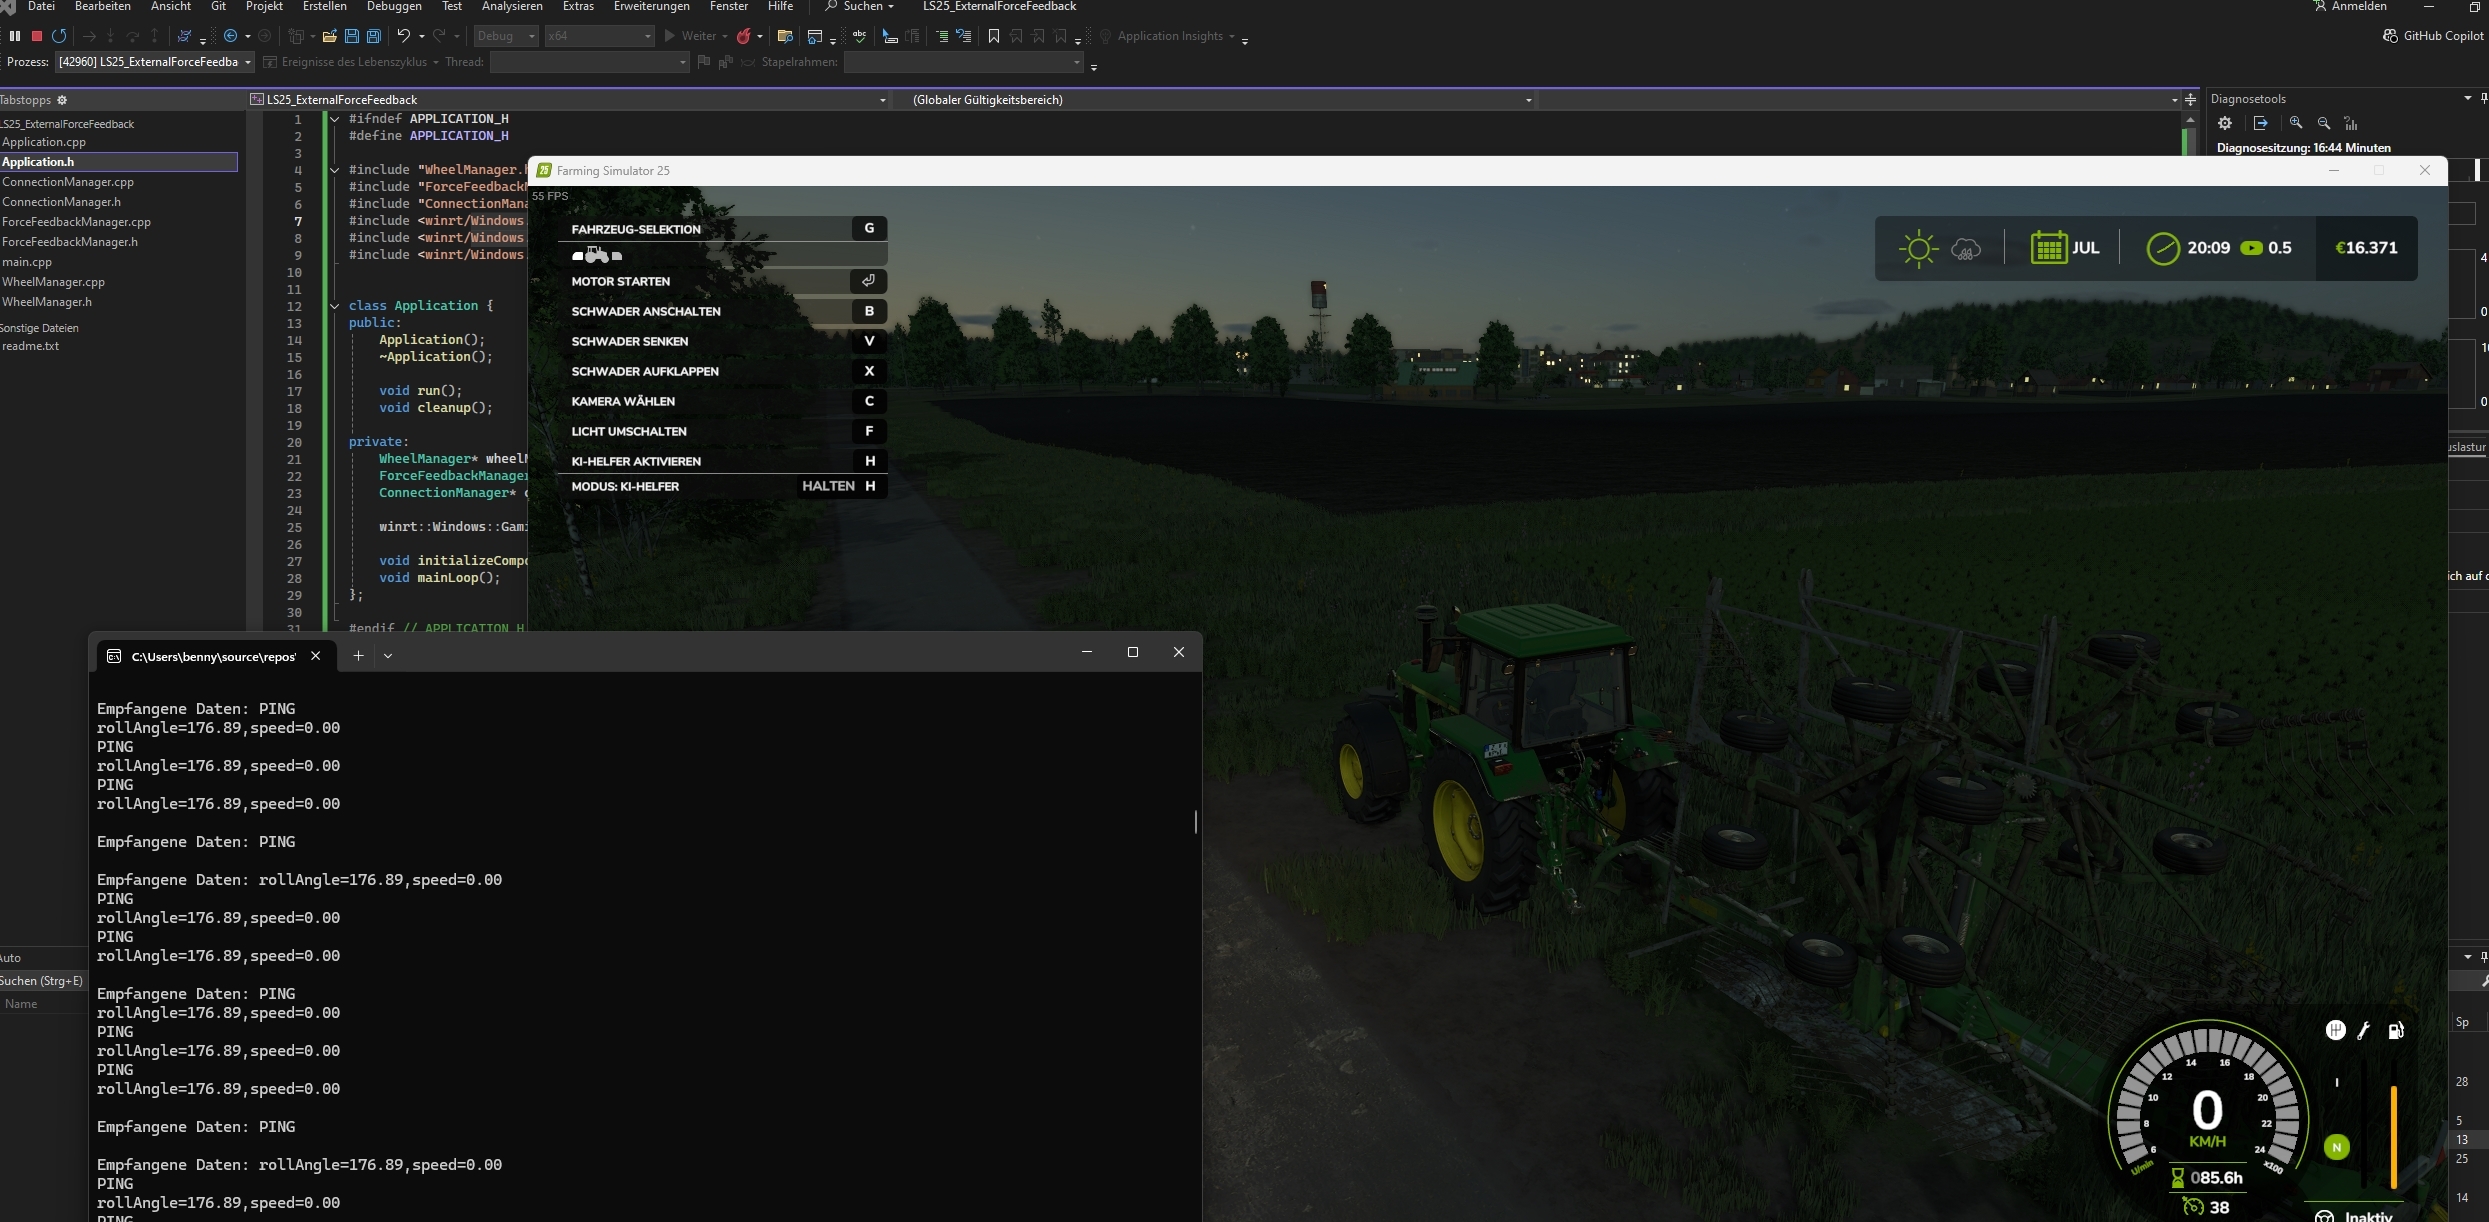This screenshot has height=1222, width=2489.
Task: Open the Debuggen menu
Action: tap(394, 6)
